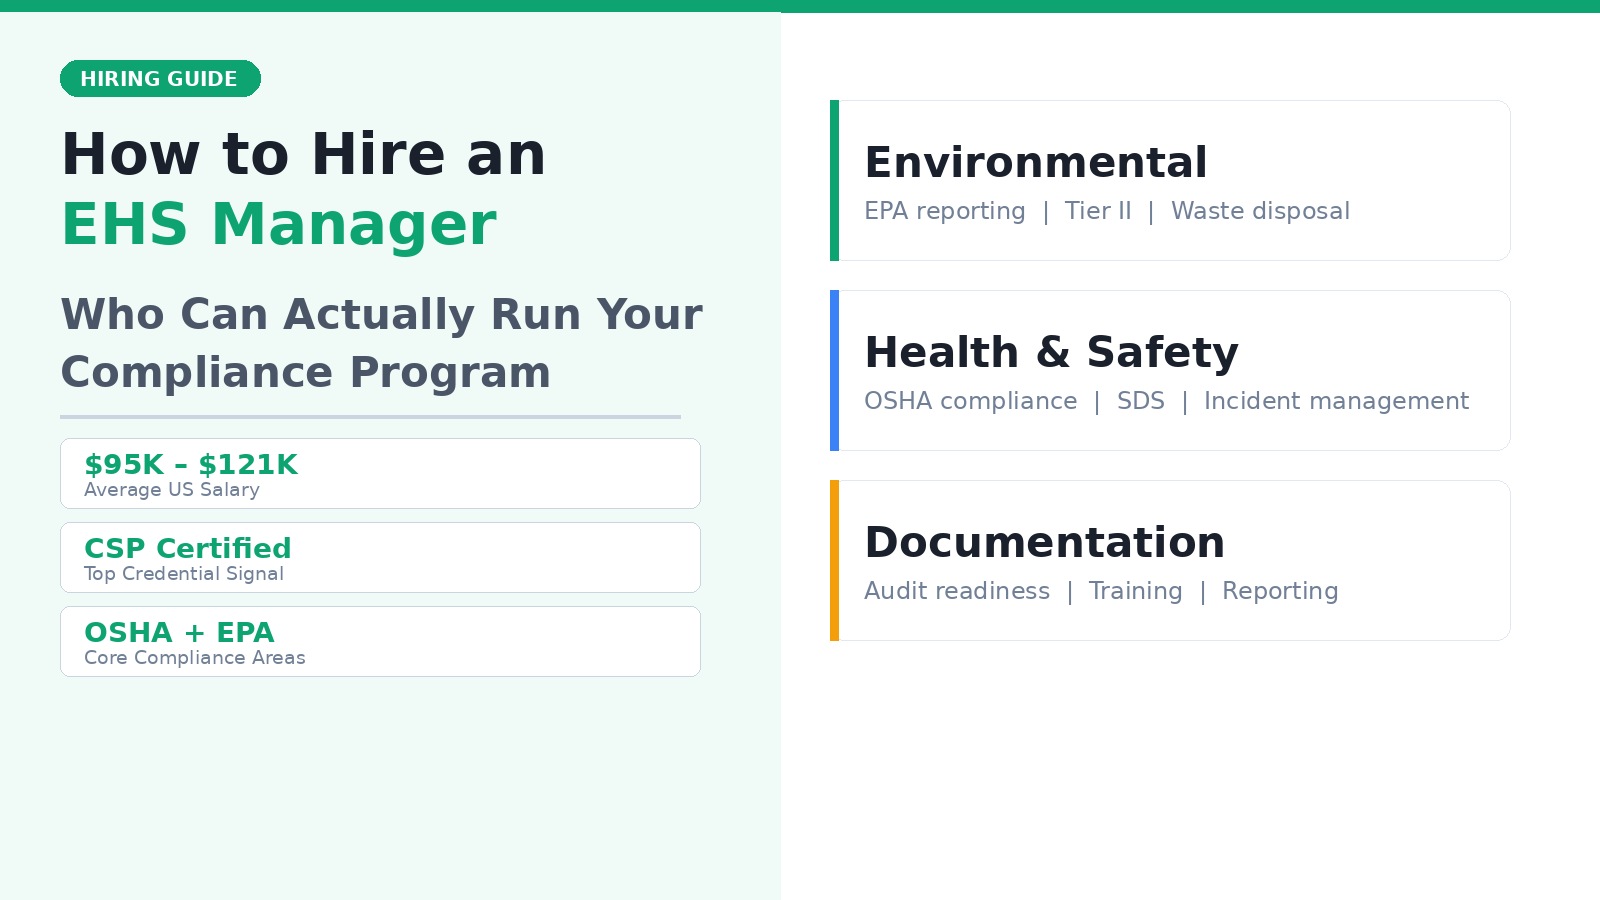Click 'Tier II' in Environmental card
Screen dimensions: 1600x900
click(1098, 211)
